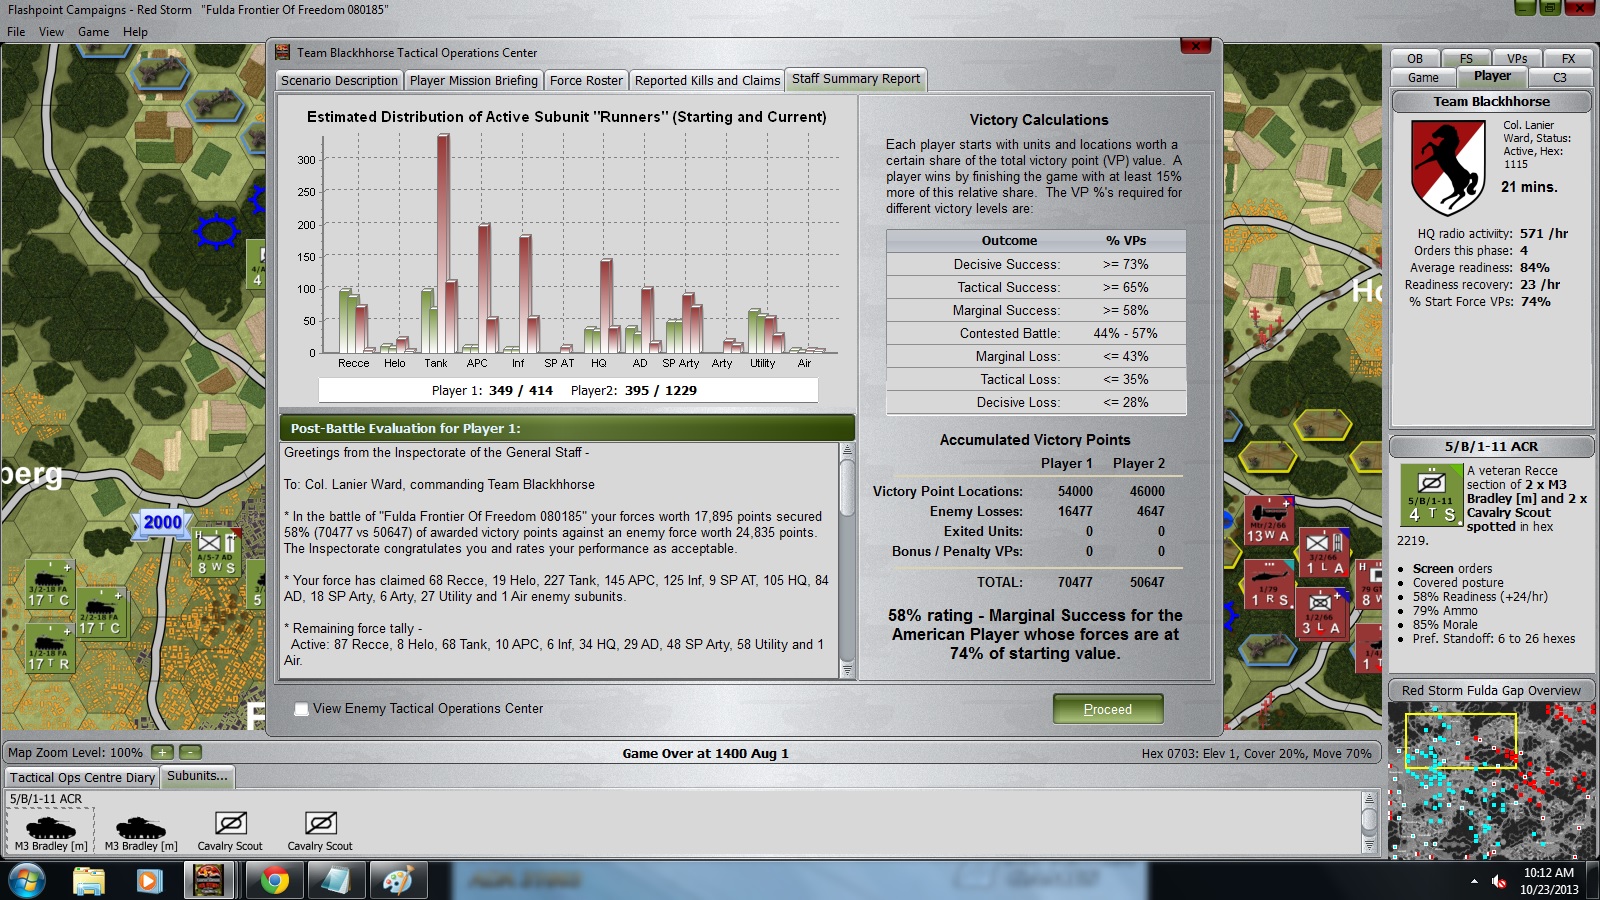This screenshot has height=900, width=1600.
Task: Open the Force Roster tab
Action: point(586,81)
